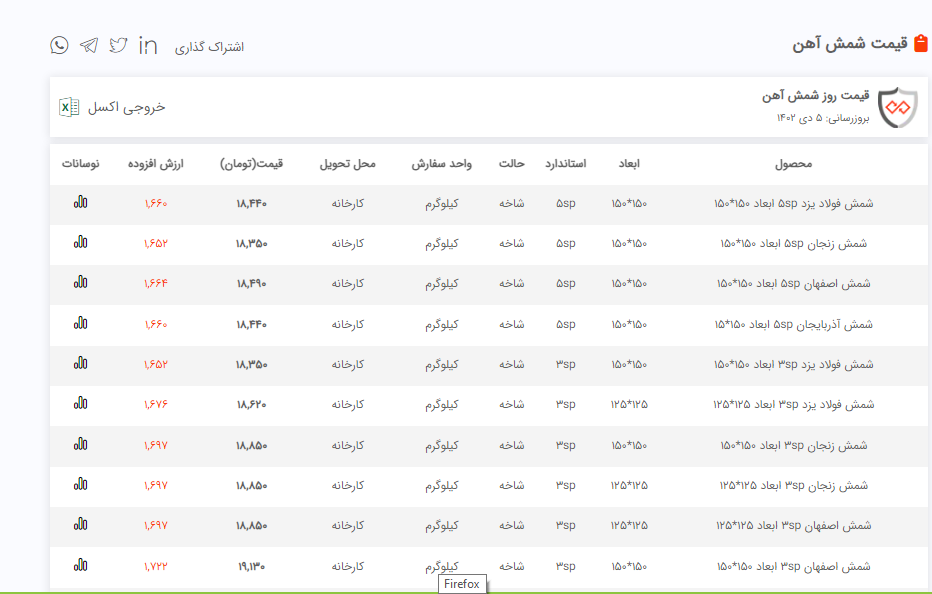Open price chart for شمش زنجان 5sp row
Viewport: 932px width, 594px height.
click(80, 242)
